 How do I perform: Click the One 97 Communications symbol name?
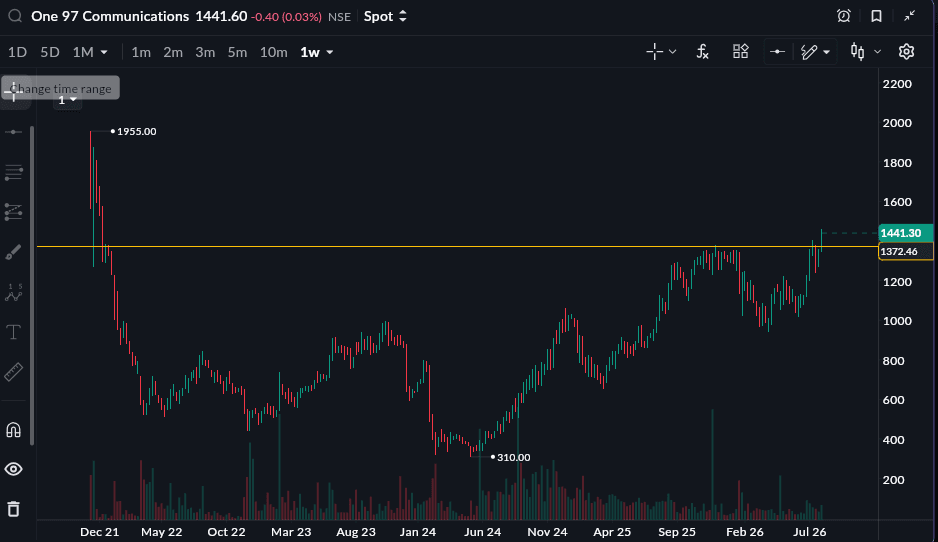coord(110,16)
